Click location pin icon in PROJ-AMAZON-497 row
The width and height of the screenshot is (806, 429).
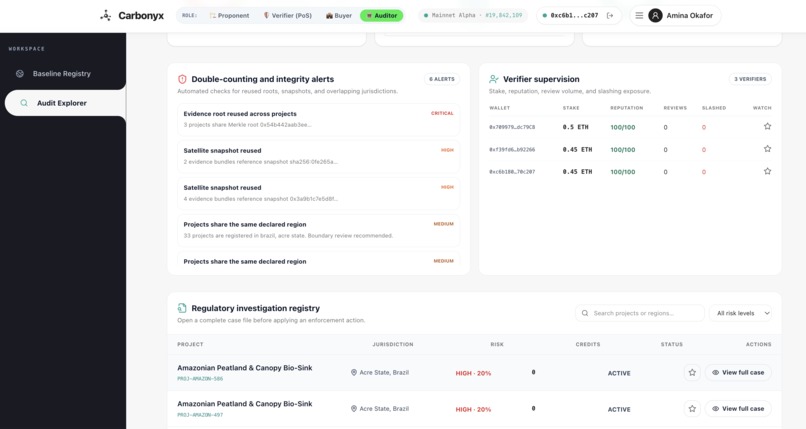354,408
